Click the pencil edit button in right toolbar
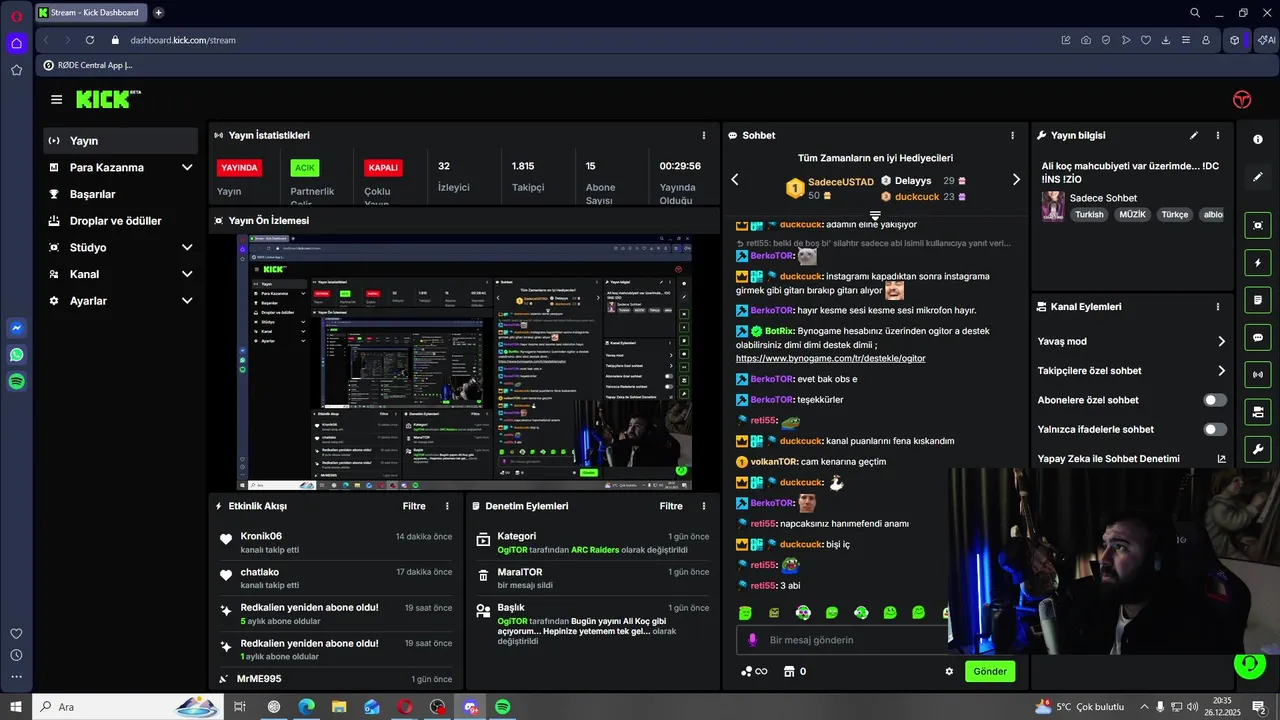The image size is (1280, 720). [x=1258, y=177]
